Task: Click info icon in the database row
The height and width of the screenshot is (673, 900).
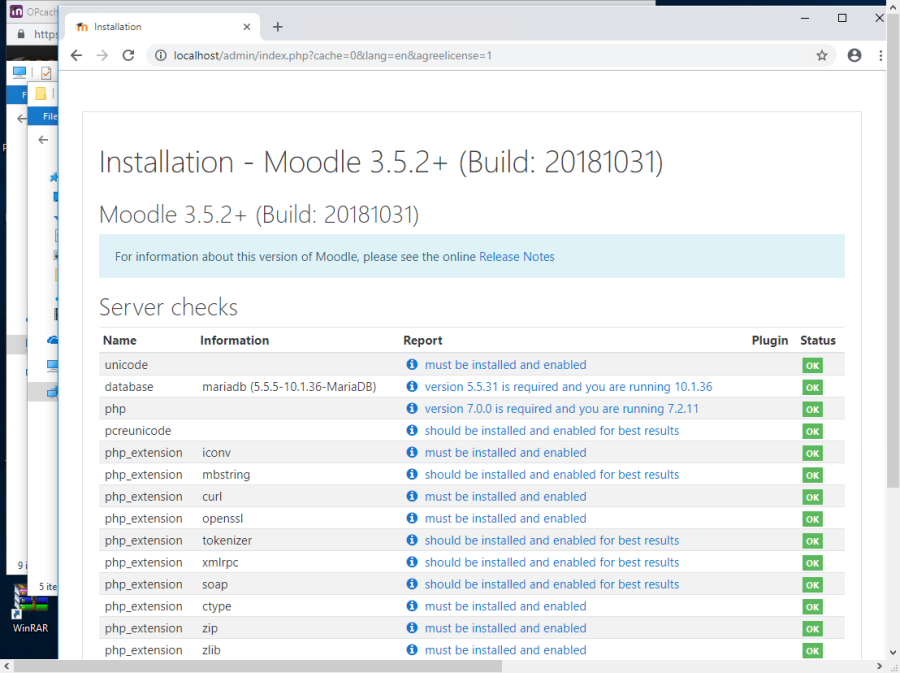Action: pyautogui.click(x=412, y=387)
